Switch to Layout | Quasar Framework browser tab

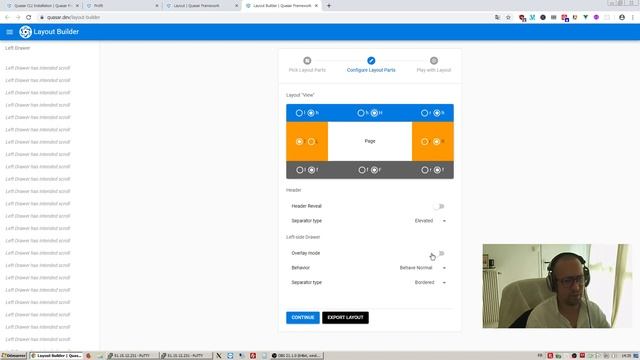(202, 6)
